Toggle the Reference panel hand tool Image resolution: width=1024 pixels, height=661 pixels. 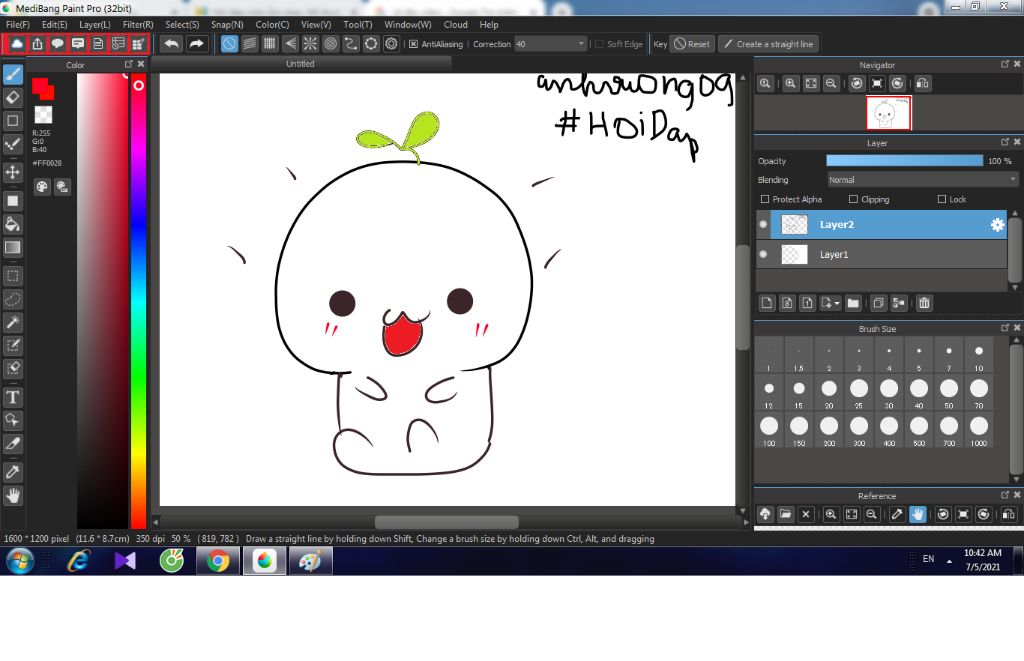(918, 515)
